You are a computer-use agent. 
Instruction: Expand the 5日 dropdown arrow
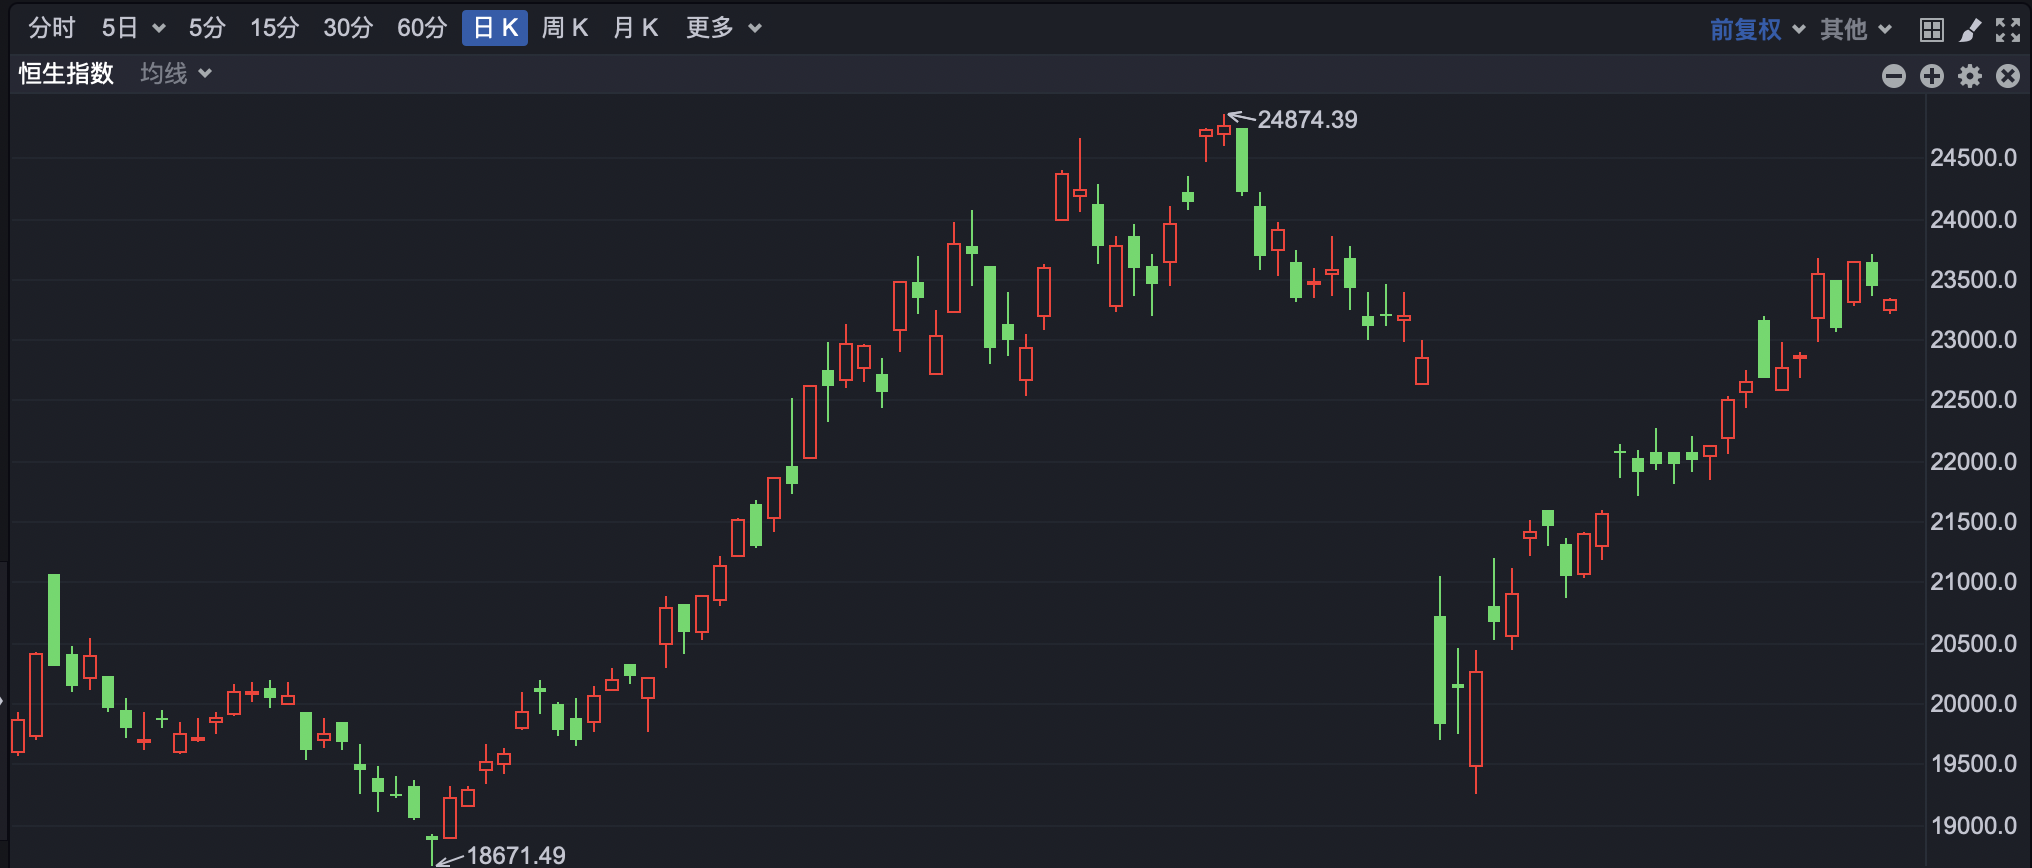coord(158,29)
